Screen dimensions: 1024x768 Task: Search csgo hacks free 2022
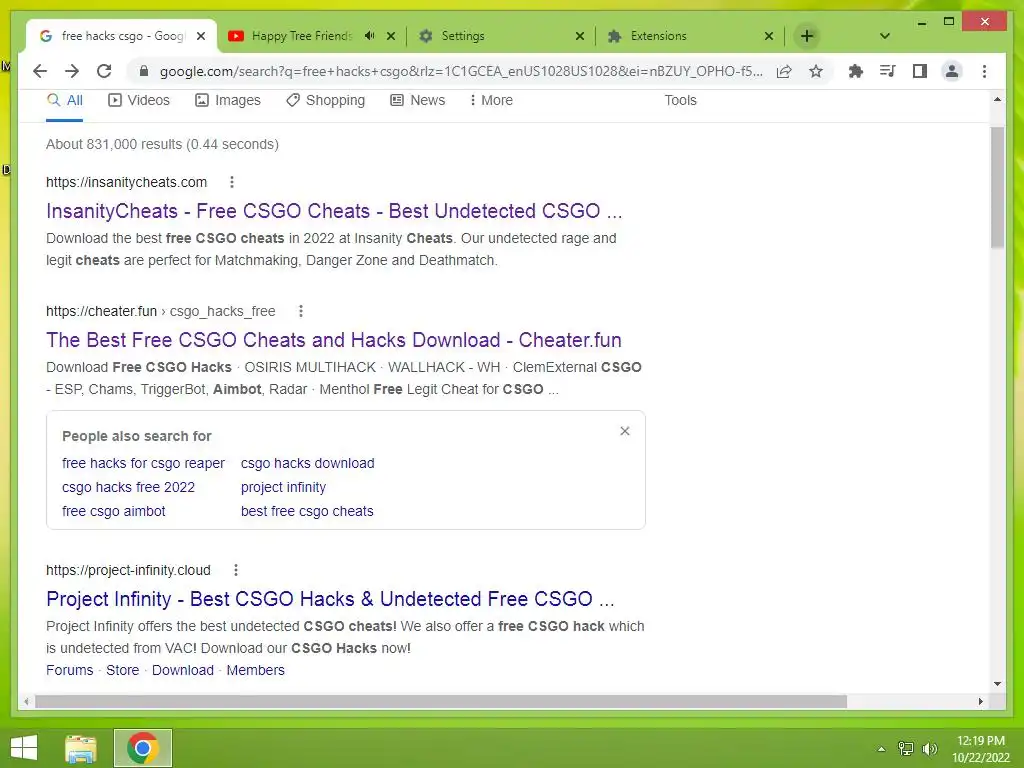pos(128,487)
